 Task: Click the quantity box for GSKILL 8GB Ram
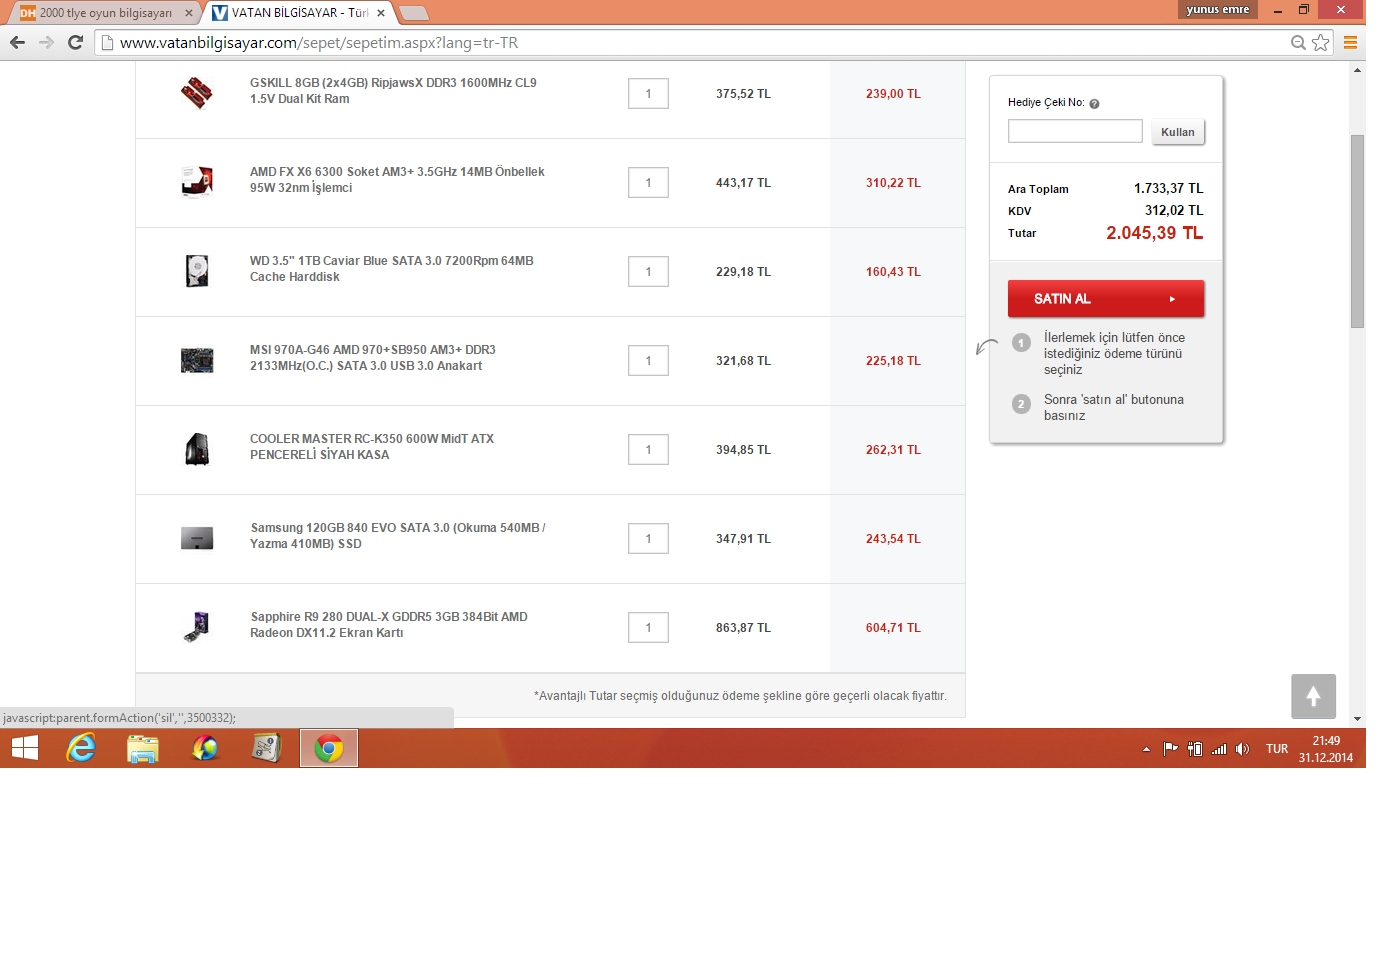pos(648,94)
